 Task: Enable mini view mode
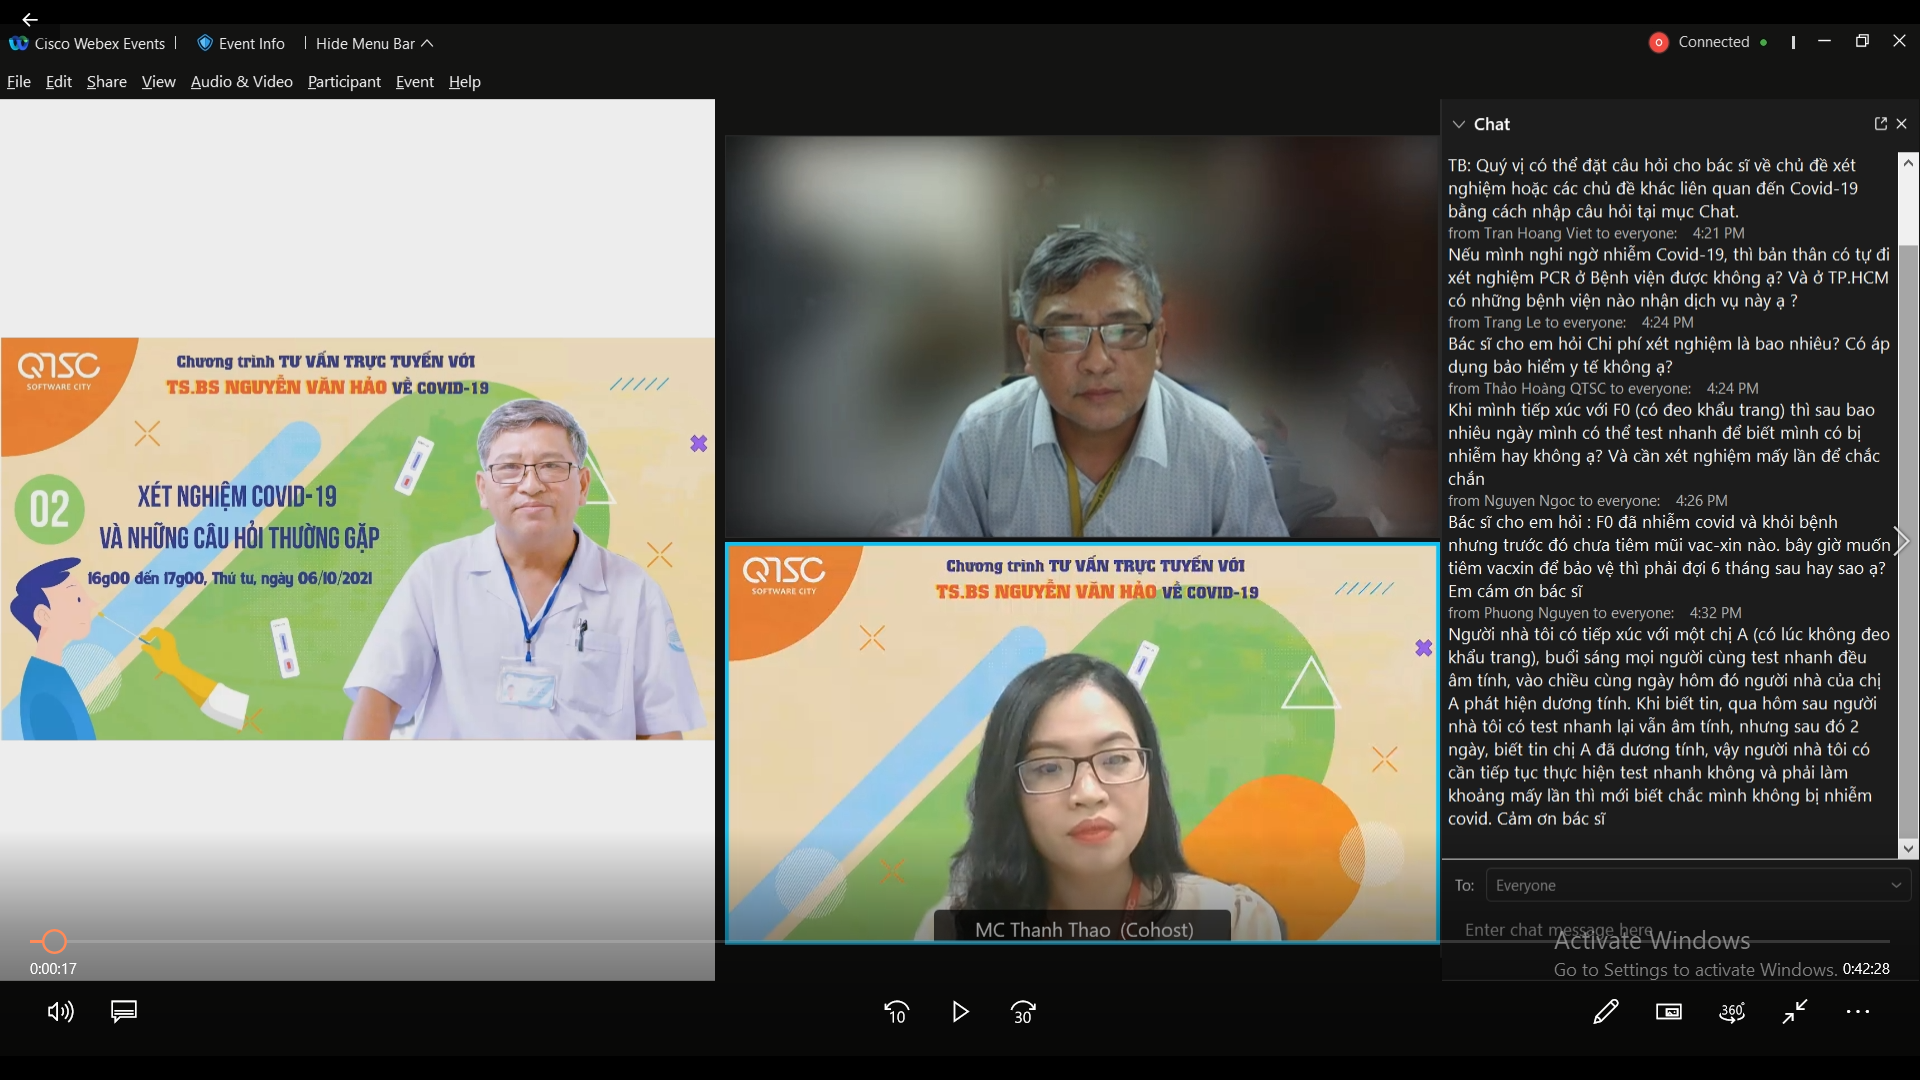(x=1669, y=1012)
